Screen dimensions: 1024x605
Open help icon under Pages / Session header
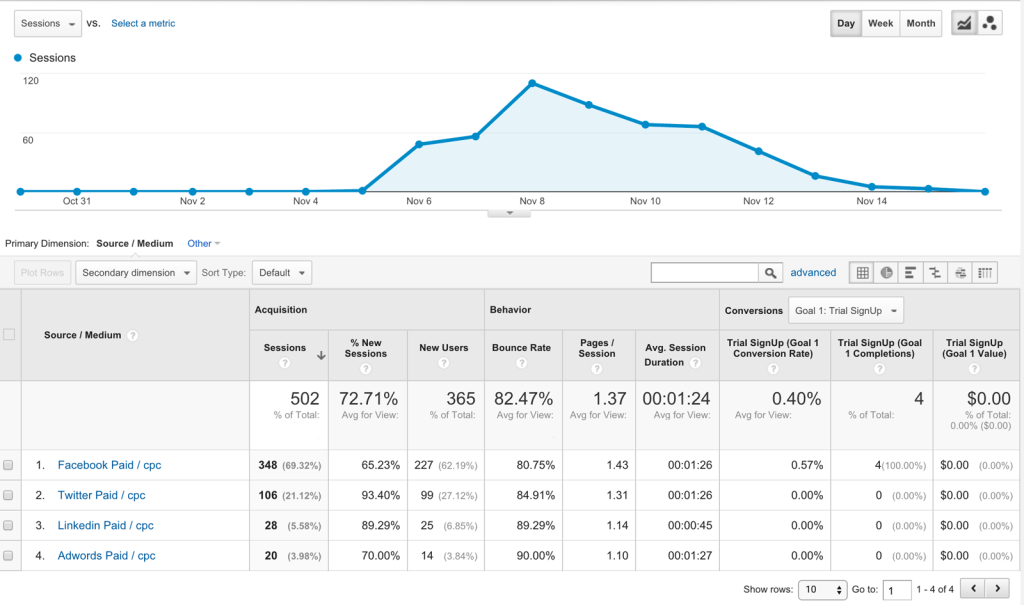[x=596, y=368]
